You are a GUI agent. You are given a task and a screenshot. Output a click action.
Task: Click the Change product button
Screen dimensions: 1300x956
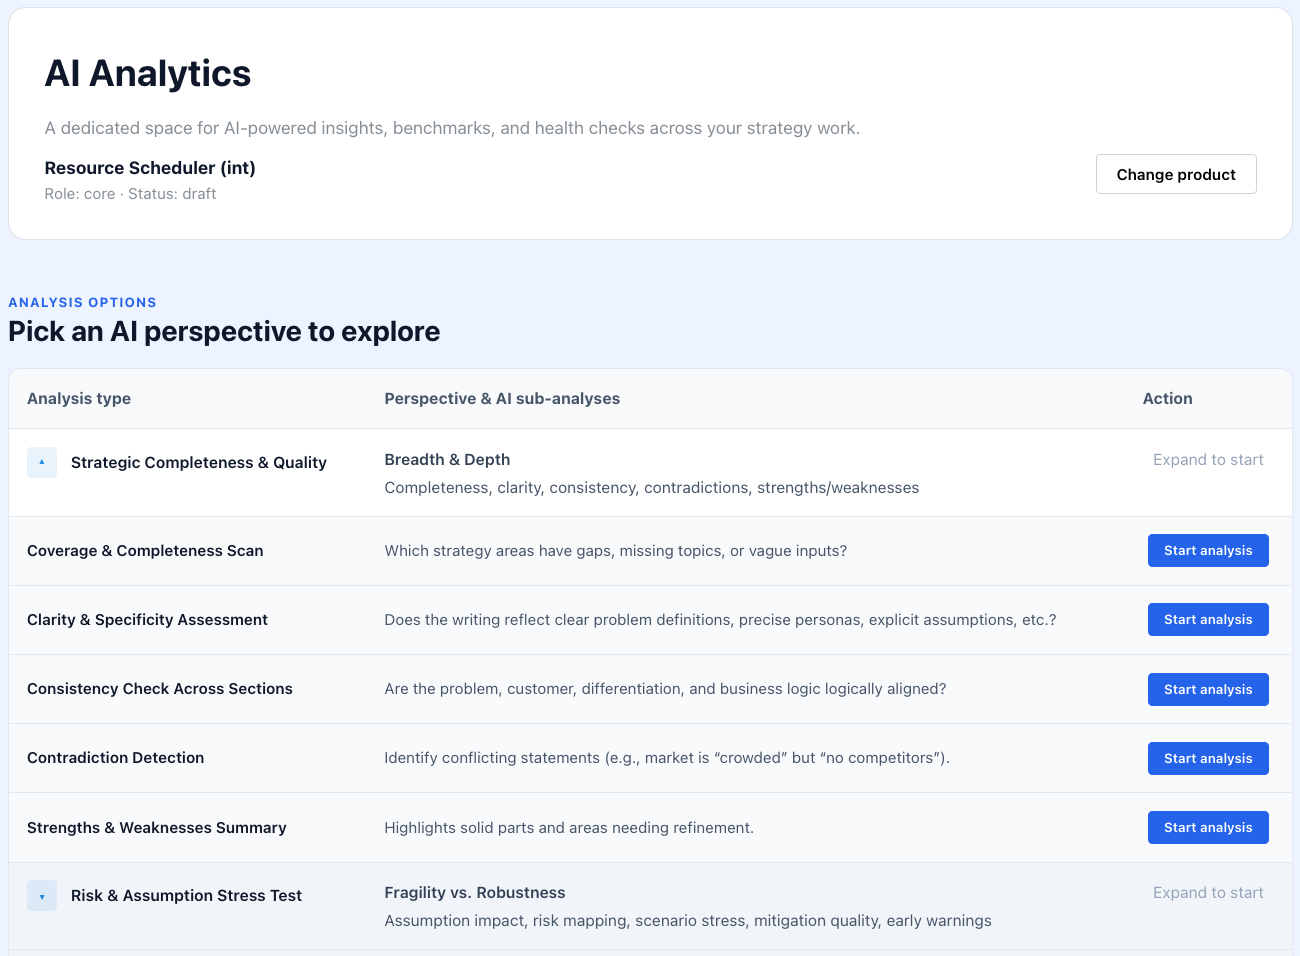click(1176, 174)
